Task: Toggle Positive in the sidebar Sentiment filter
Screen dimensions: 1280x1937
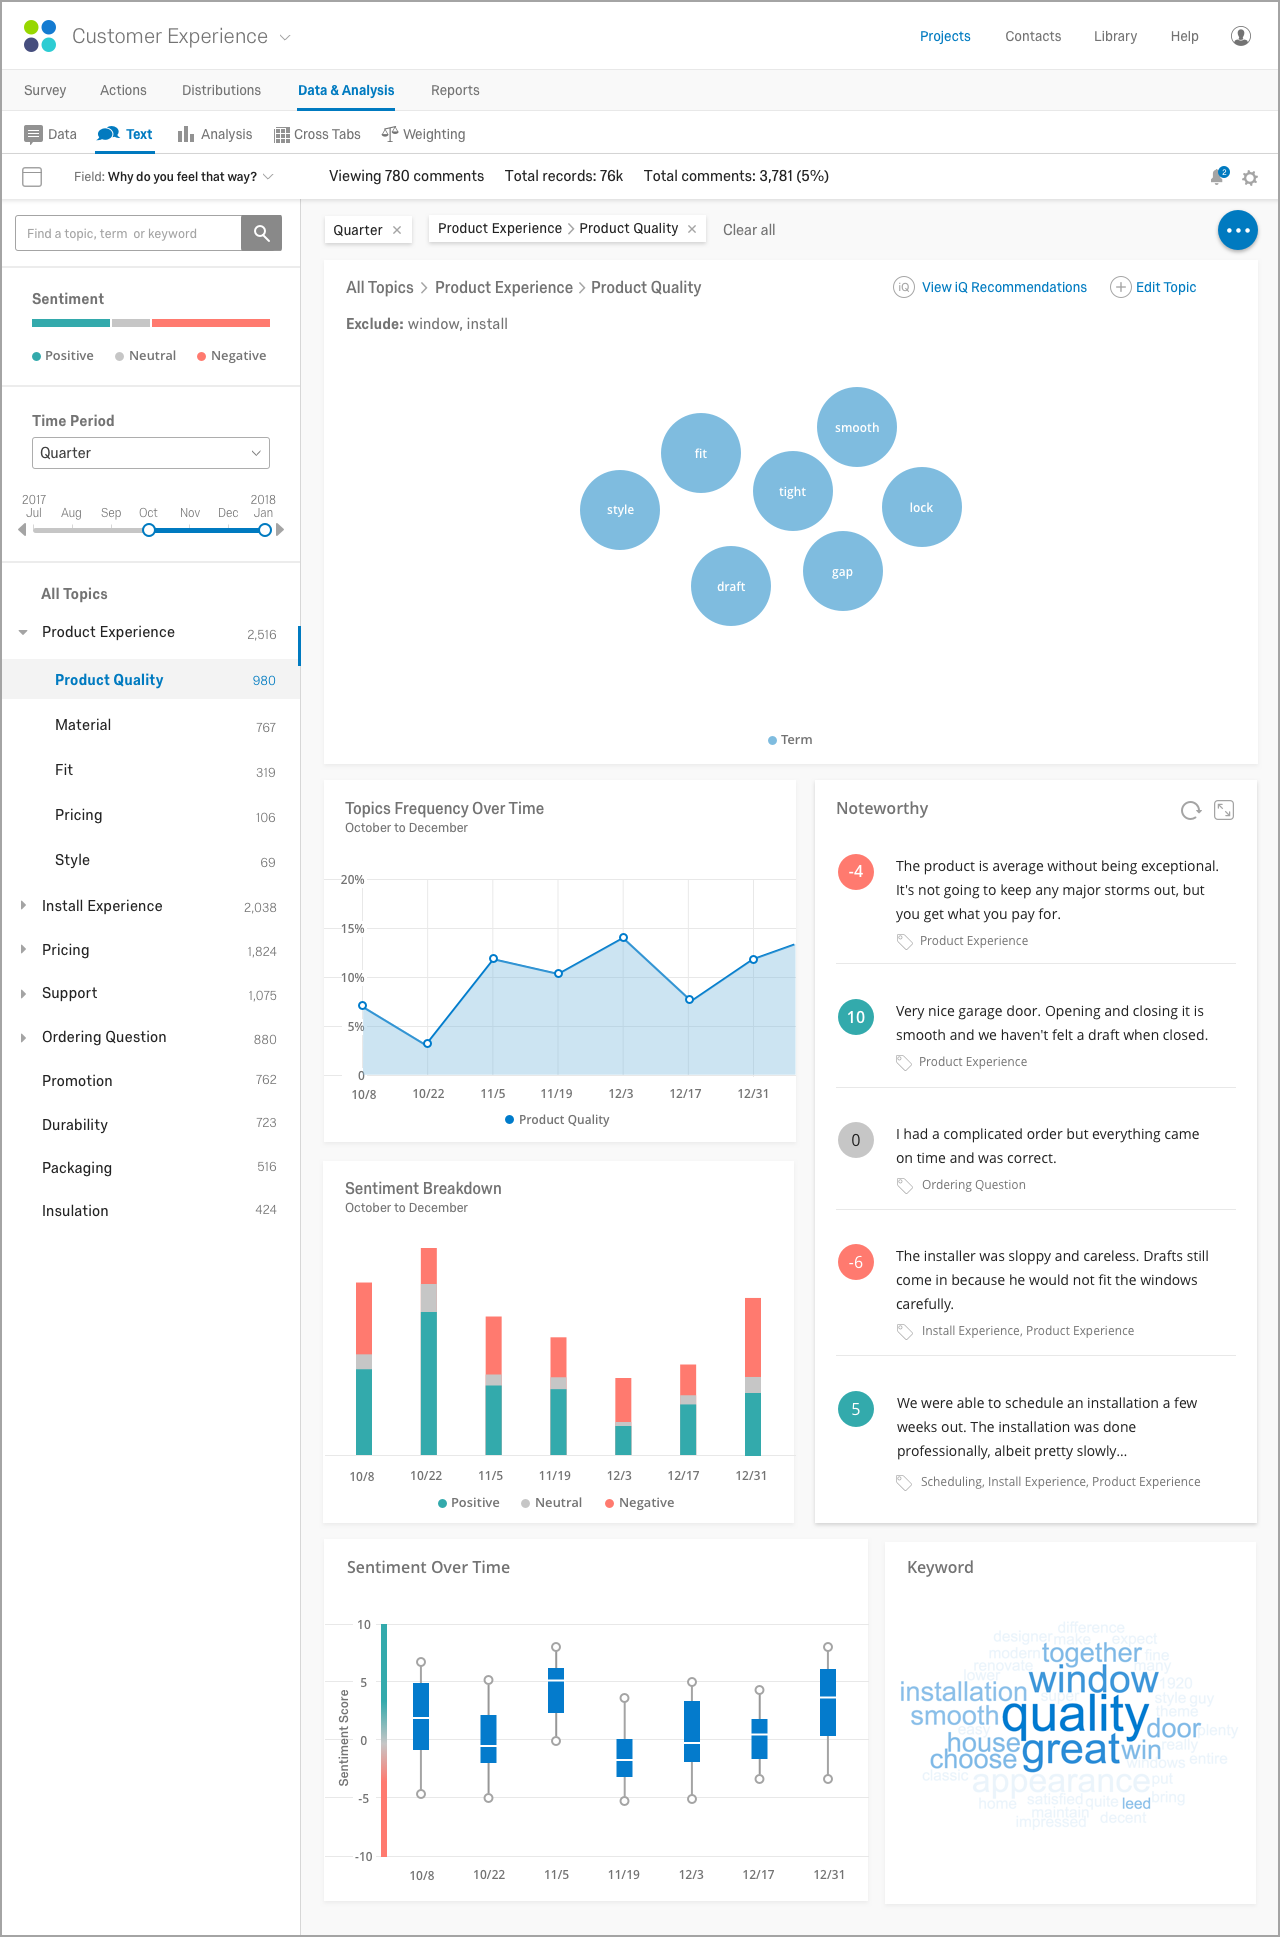Action: pos(63,356)
